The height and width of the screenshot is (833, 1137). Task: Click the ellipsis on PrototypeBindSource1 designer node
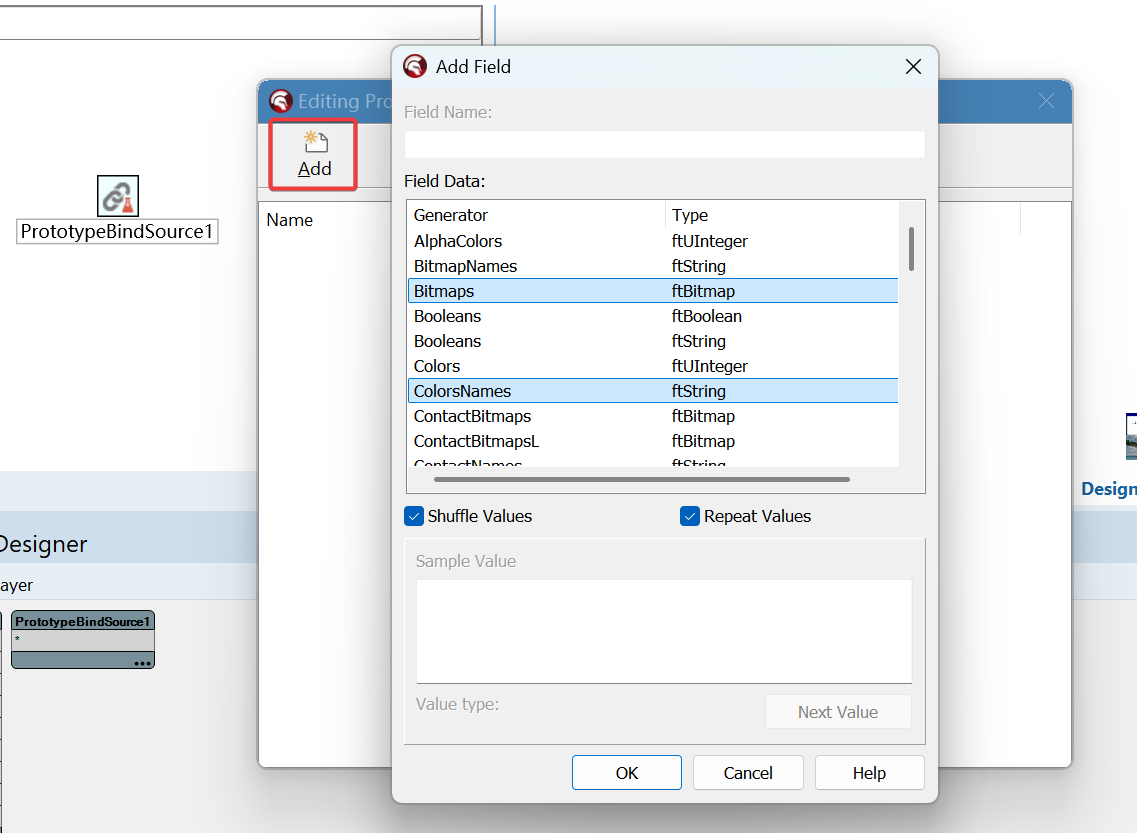[x=143, y=663]
